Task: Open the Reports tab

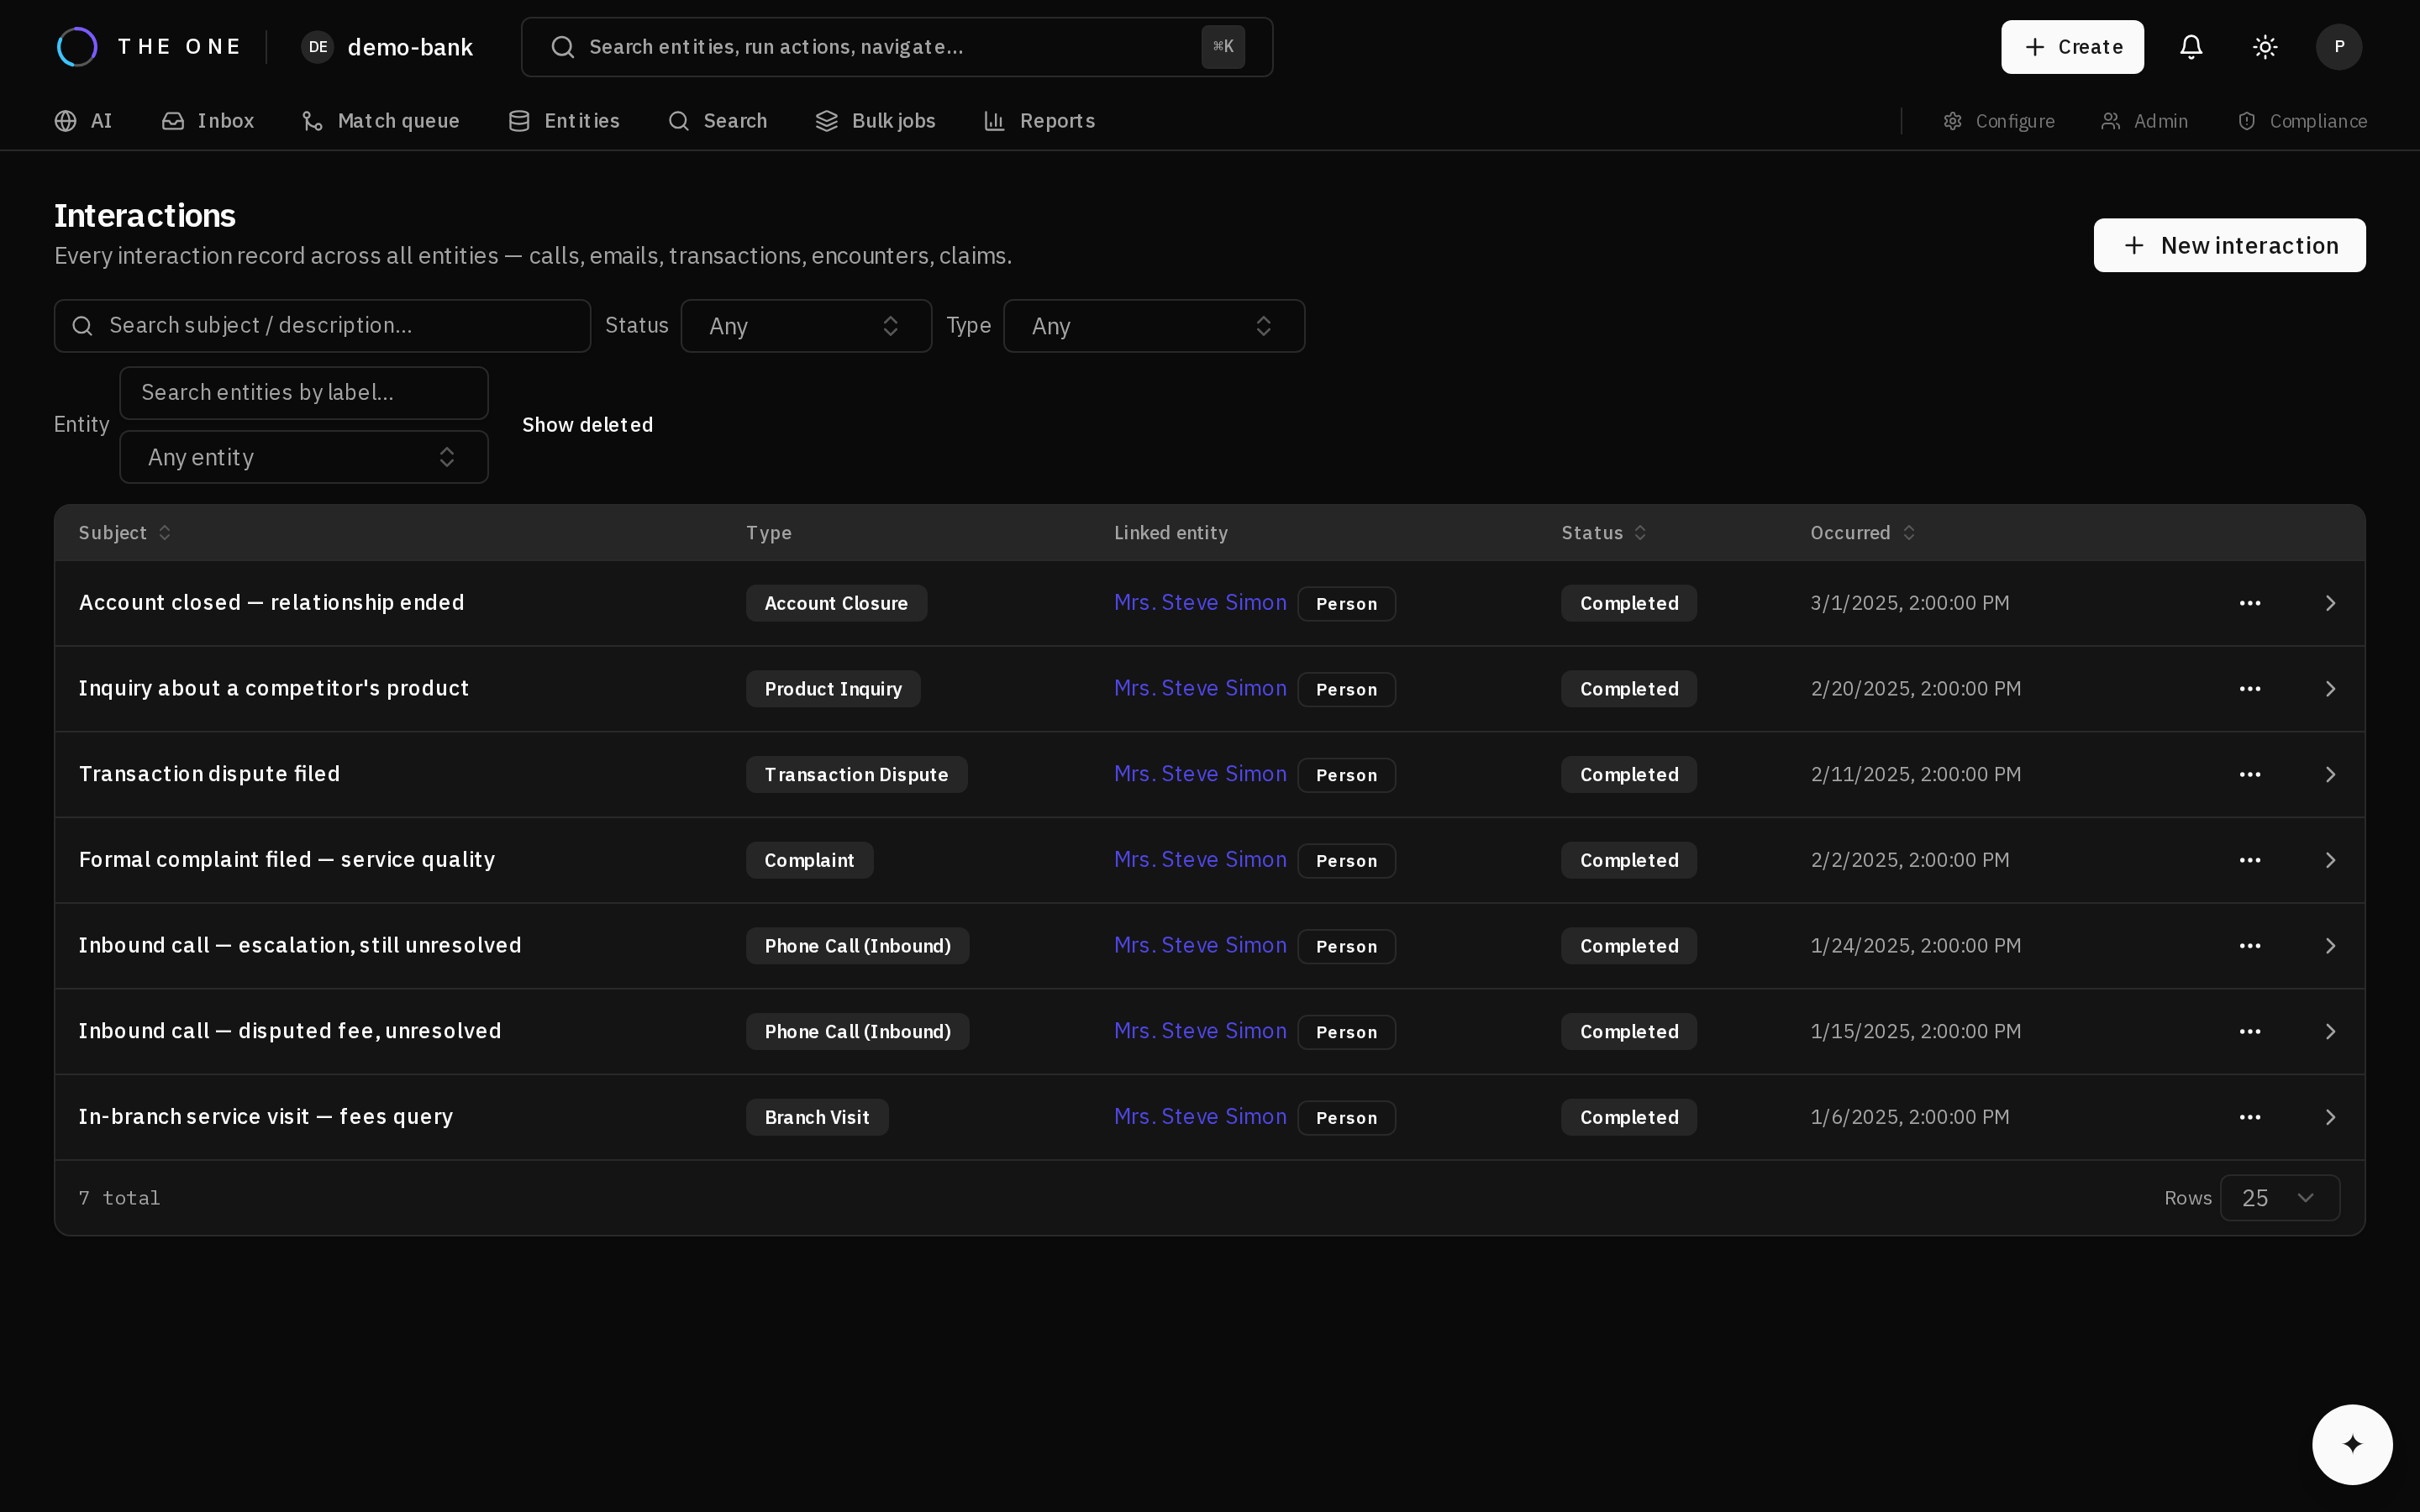Action: (x=1040, y=121)
